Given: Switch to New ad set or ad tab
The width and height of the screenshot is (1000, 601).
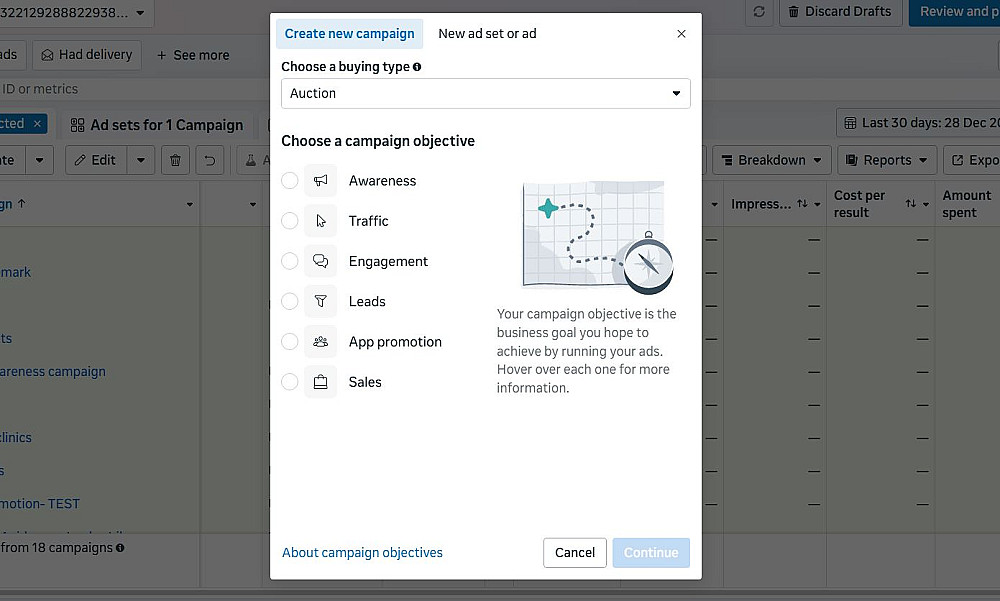Looking at the screenshot, I should pos(487,34).
